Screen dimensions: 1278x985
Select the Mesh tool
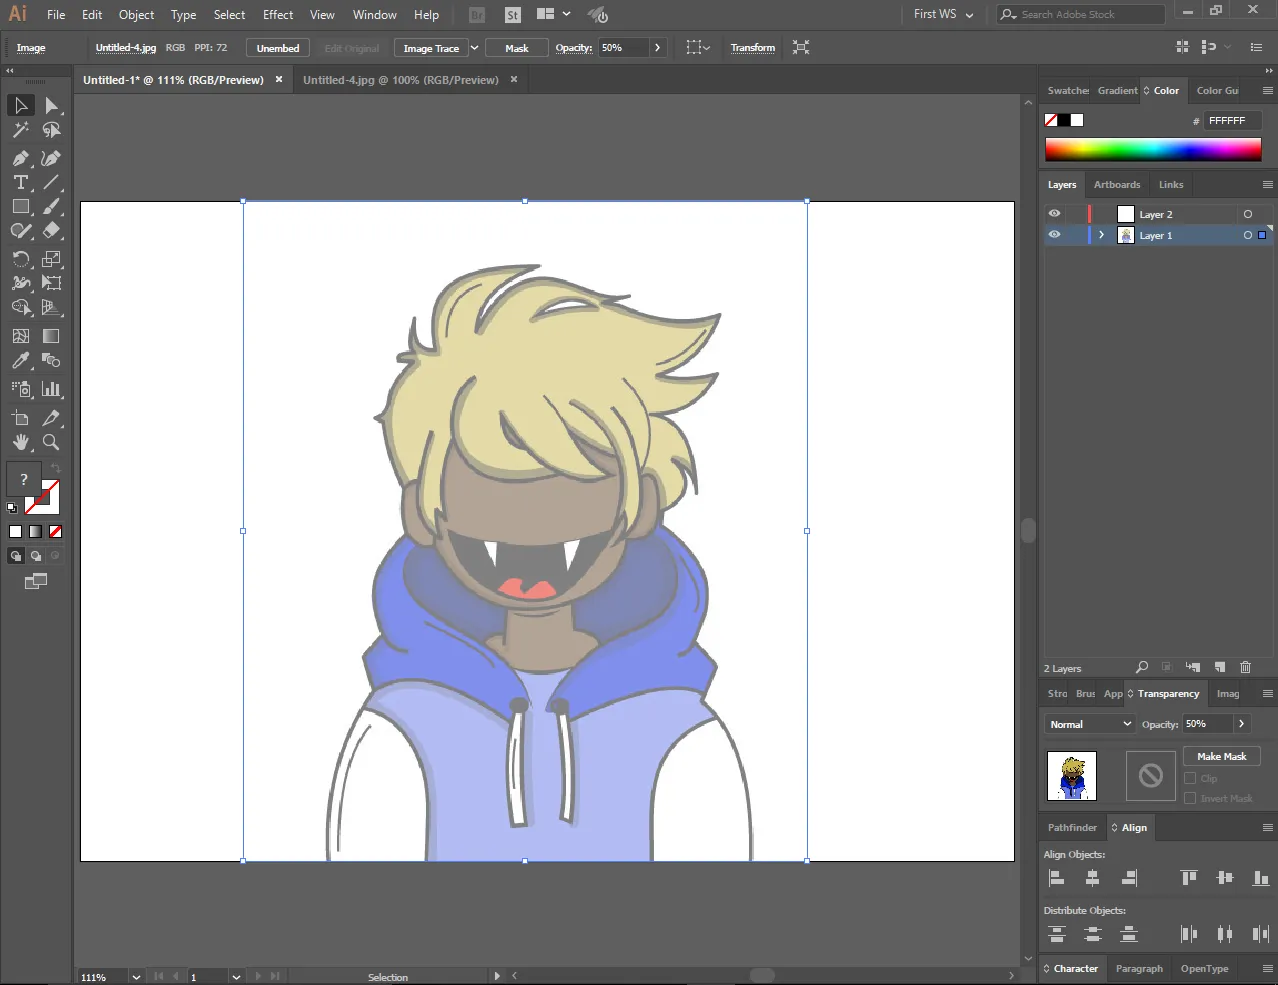click(x=21, y=336)
